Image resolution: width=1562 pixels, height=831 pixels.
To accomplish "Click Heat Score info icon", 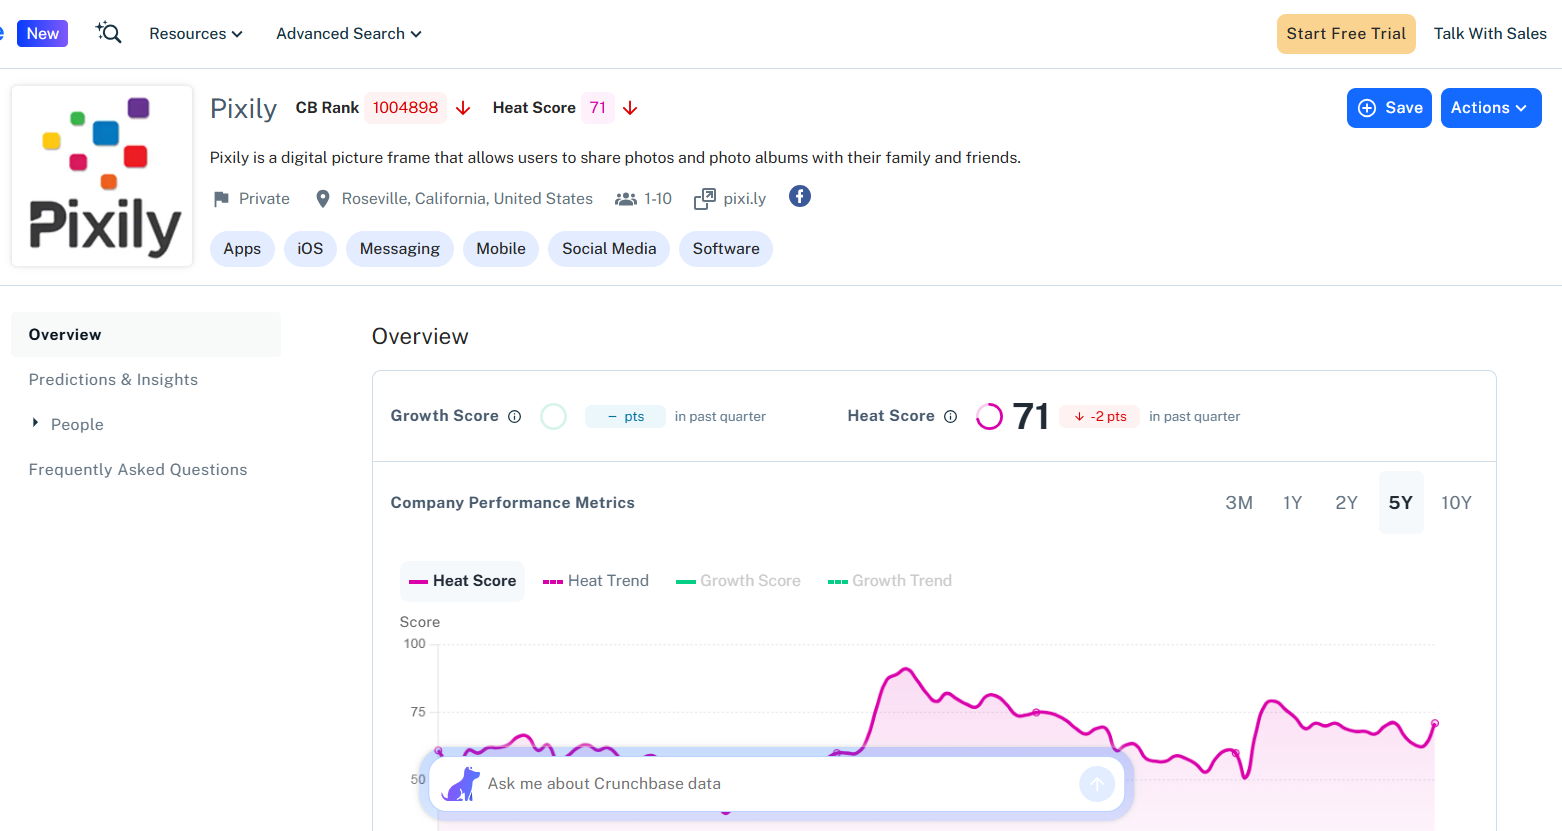I will 950,417.
